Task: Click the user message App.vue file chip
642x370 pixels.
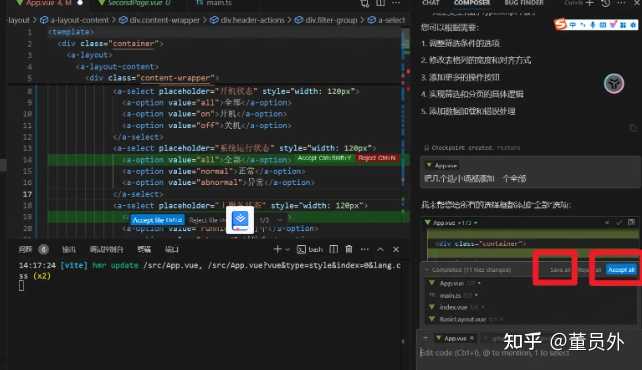Action: point(442,165)
